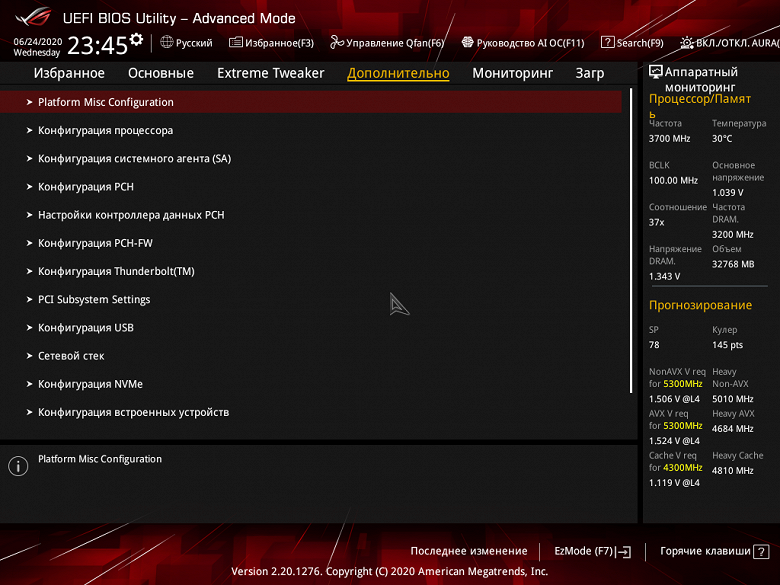This screenshot has width=780, height=585.
Task: Expand Конфигурация процессора arrow
Action: [29, 130]
